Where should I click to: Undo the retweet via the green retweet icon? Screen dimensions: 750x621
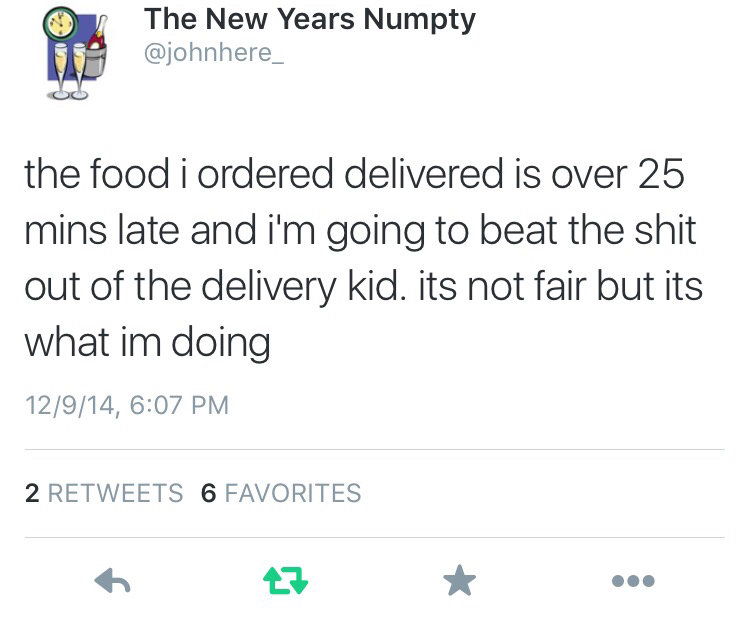284,581
